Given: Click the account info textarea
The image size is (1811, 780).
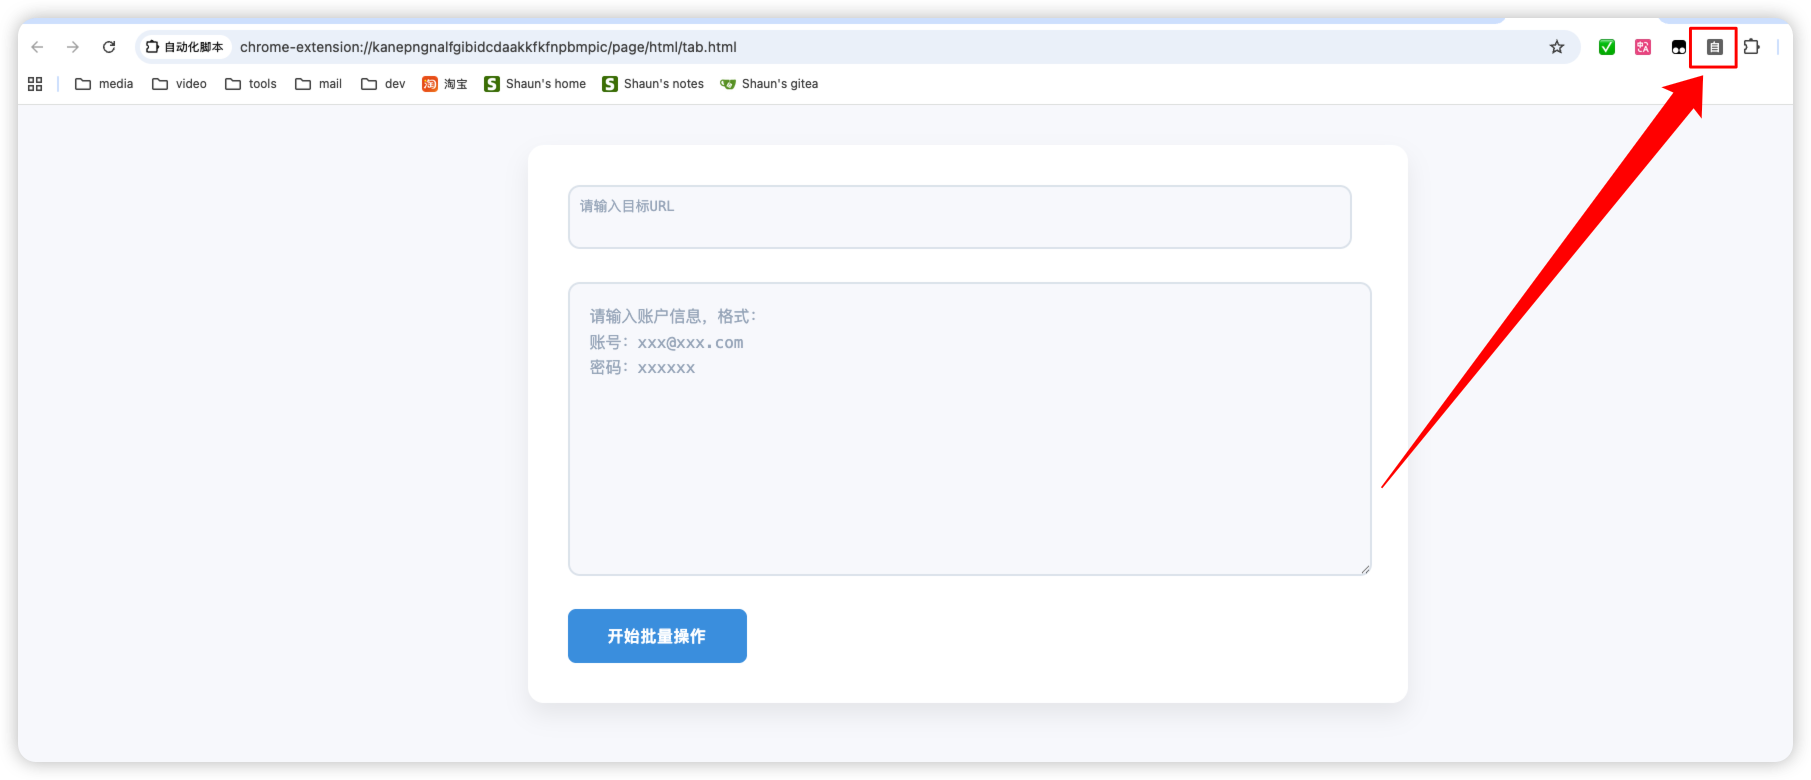Looking at the screenshot, I should (969, 429).
